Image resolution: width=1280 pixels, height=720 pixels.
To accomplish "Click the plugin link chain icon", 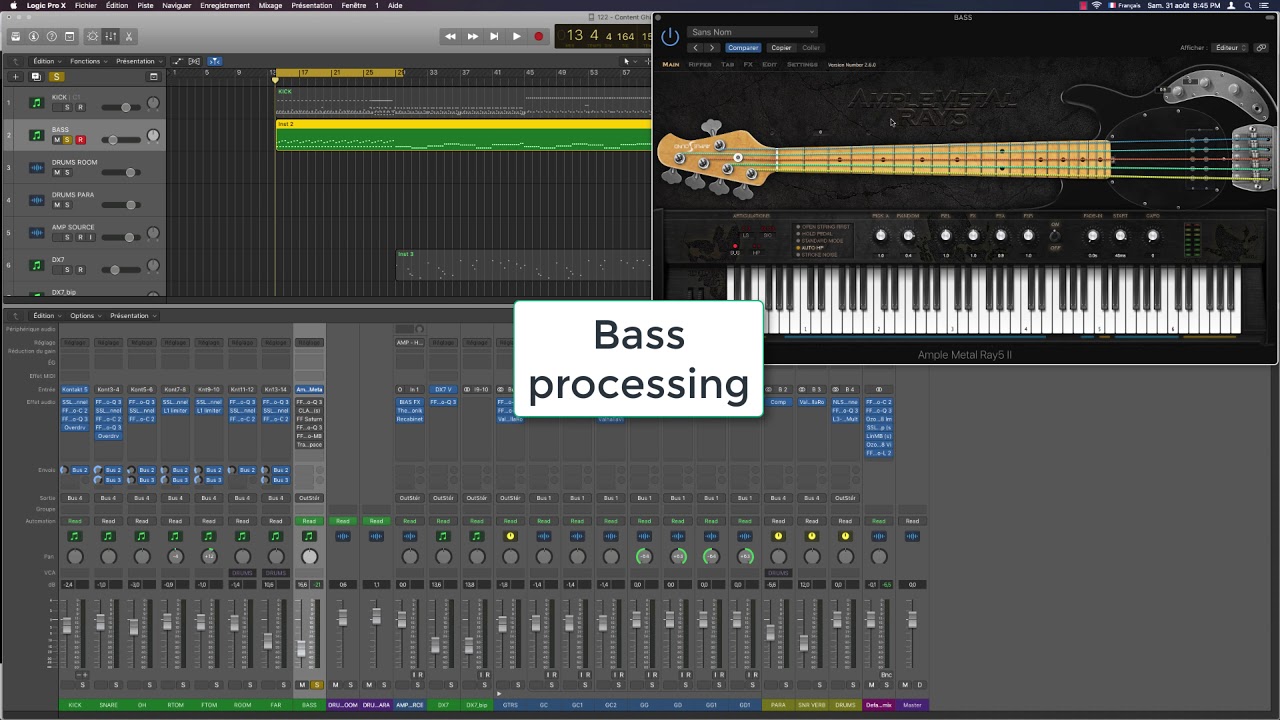I will [1261, 47].
